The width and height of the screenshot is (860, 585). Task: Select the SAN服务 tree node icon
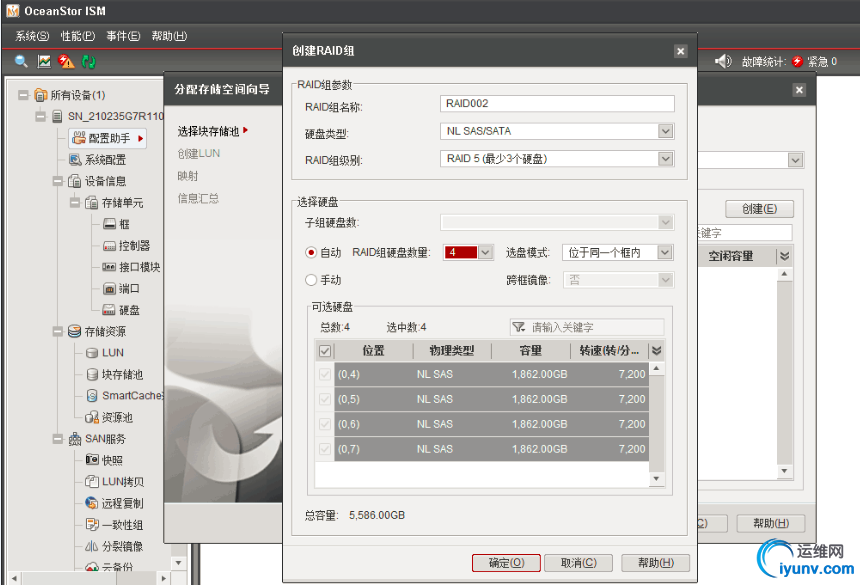(x=75, y=439)
